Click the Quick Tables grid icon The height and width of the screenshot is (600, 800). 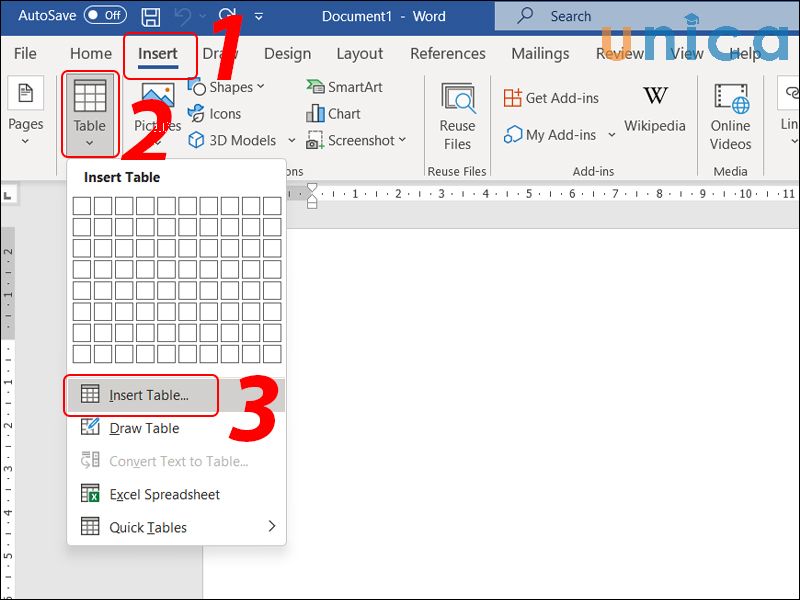coord(90,526)
